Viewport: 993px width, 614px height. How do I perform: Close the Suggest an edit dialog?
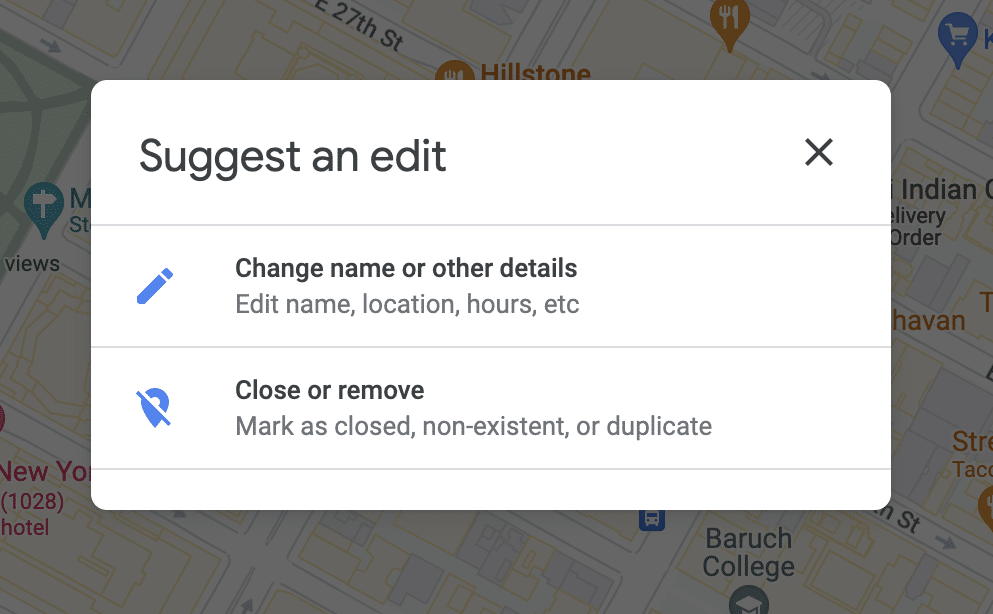818,153
